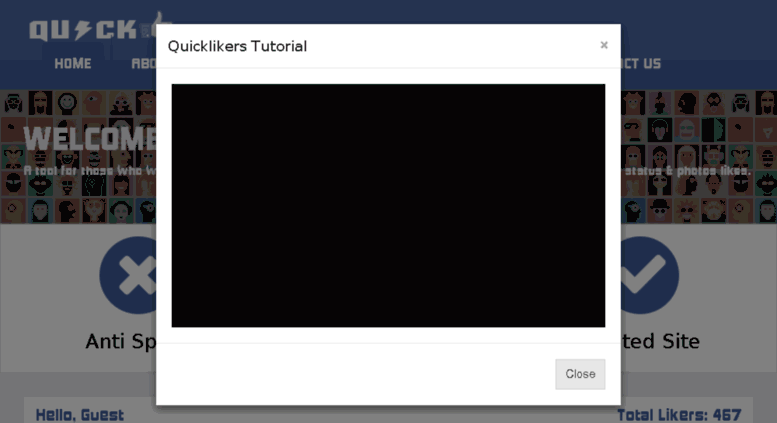777x423 pixels.
Task: Click the Close button in the tutorial dialog
Action: 580,374
